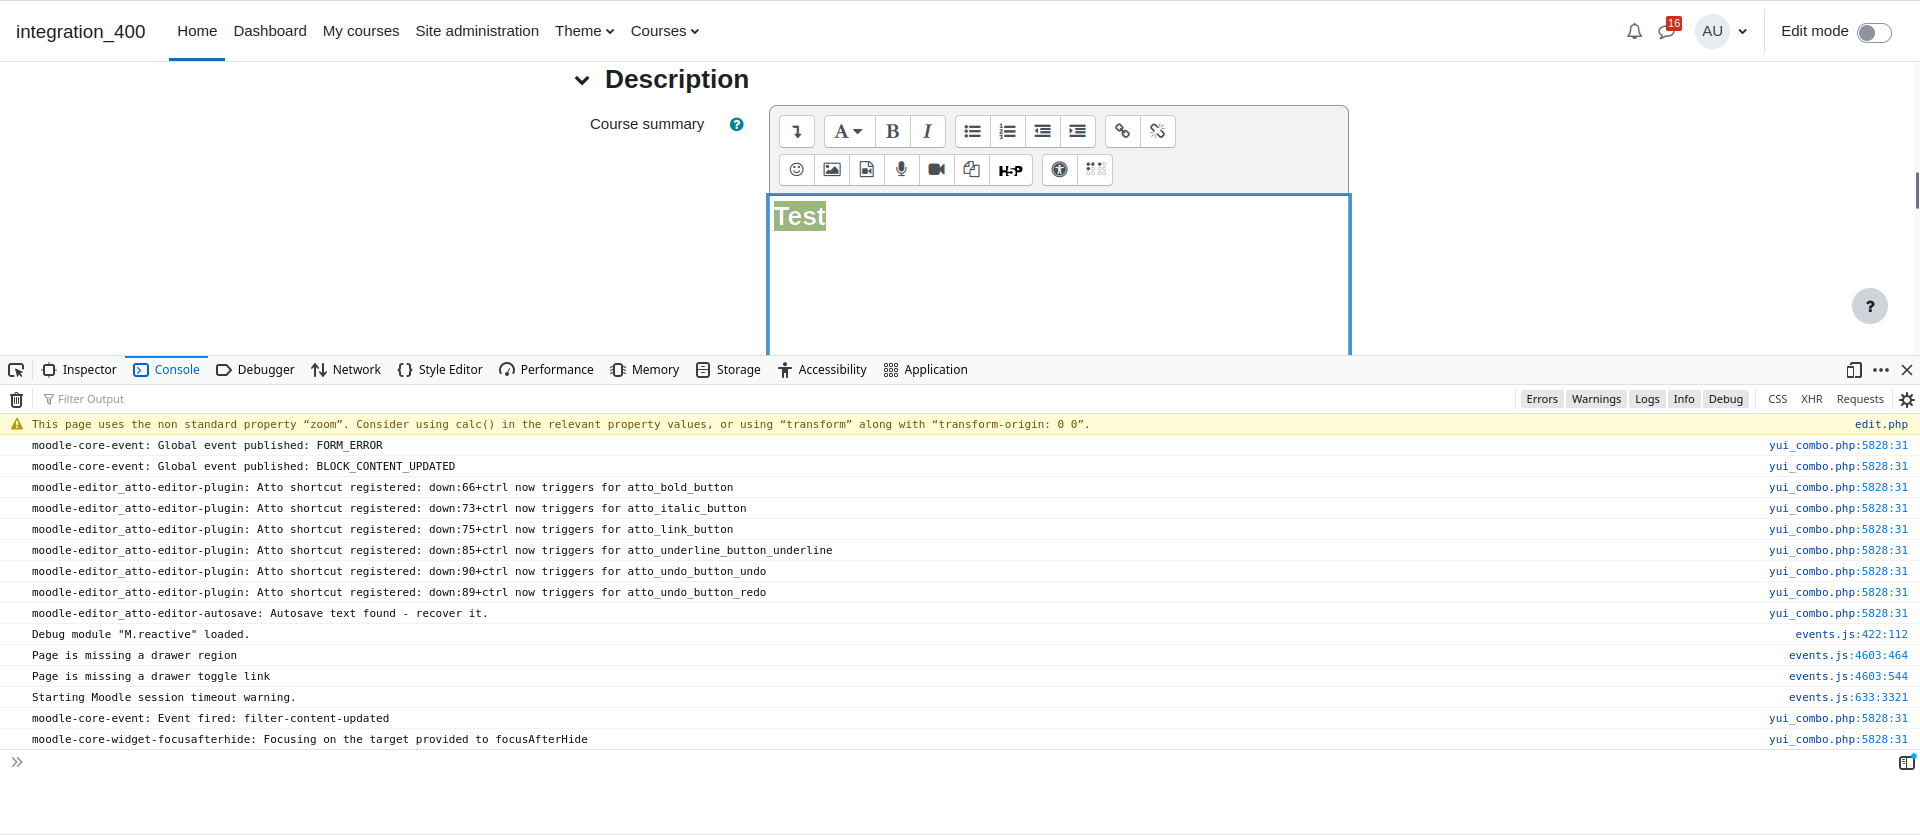The height and width of the screenshot is (835, 1920).
Task: Insert H5P content
Action: click(x=1011, y=169)
